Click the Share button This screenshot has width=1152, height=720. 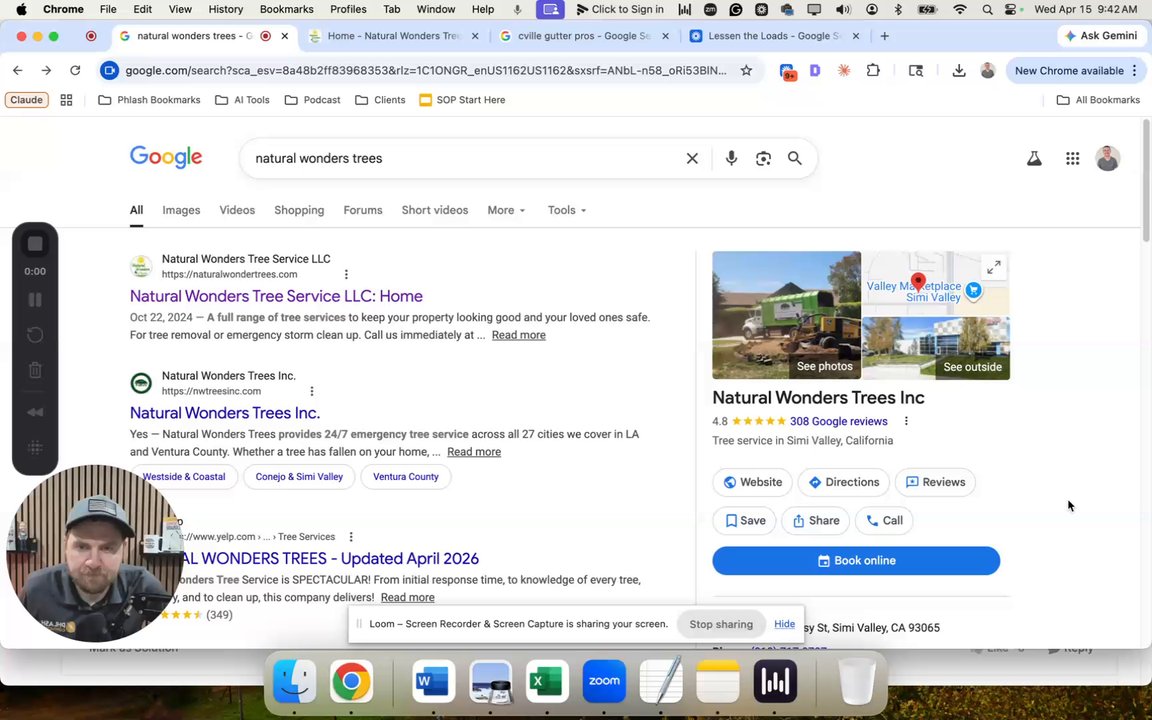point(816,520)
